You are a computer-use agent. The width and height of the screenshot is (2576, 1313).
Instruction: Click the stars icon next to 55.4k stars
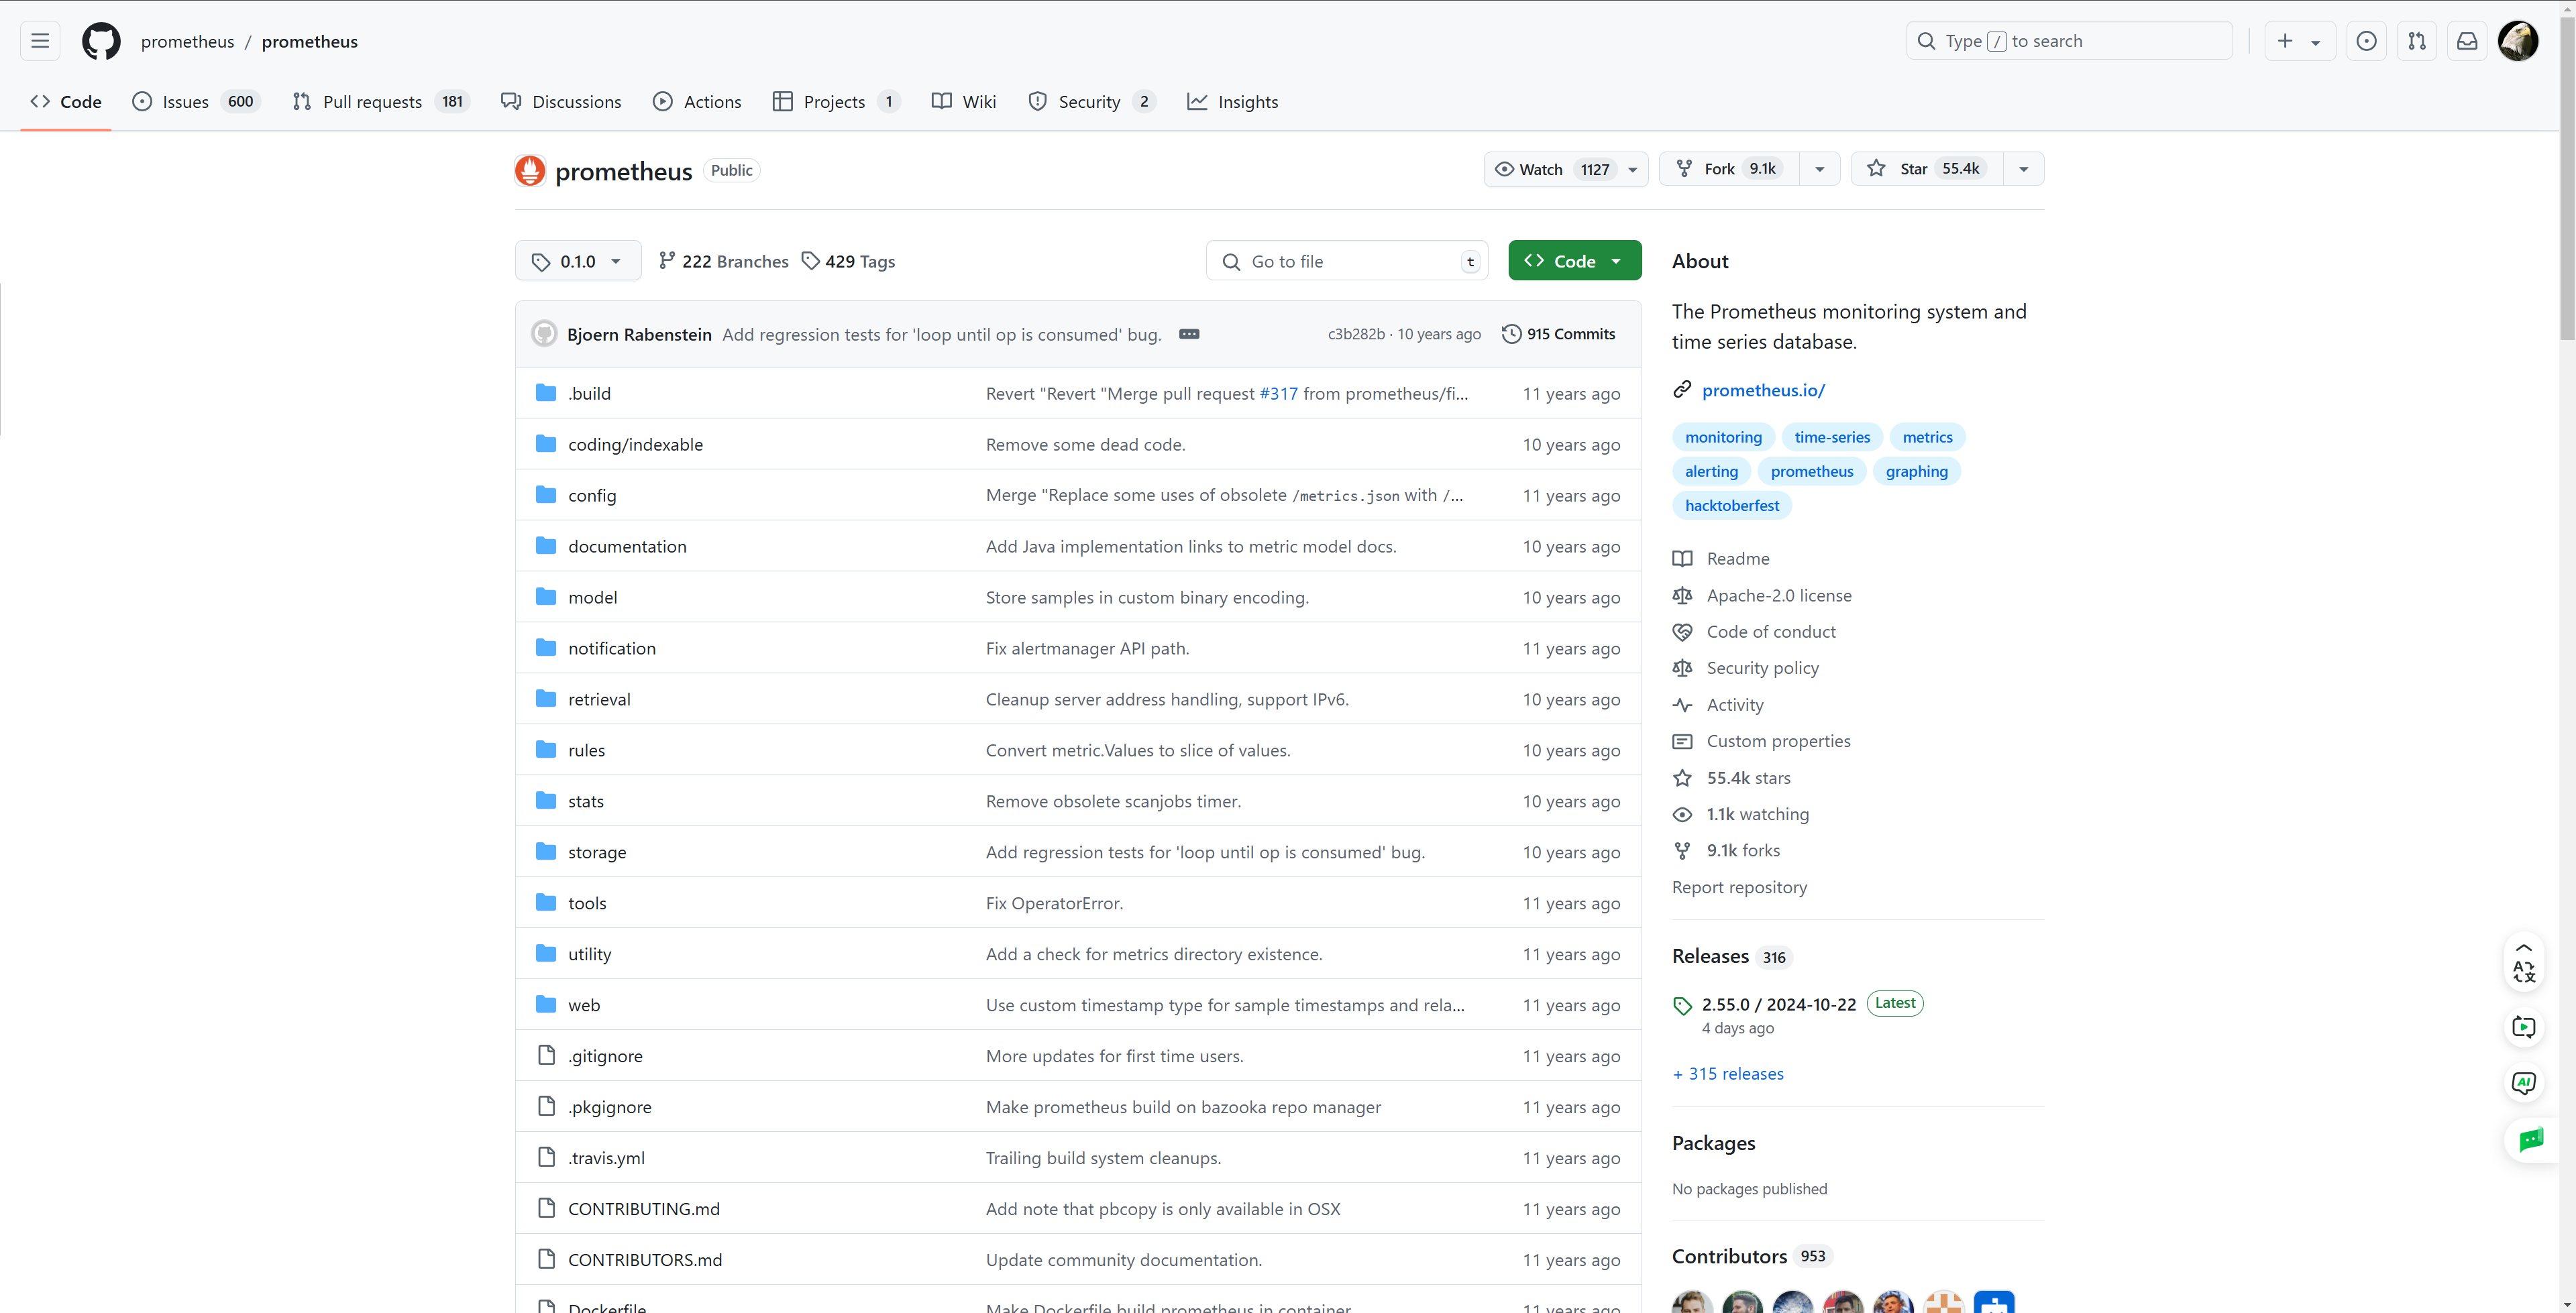point(1682,778)
